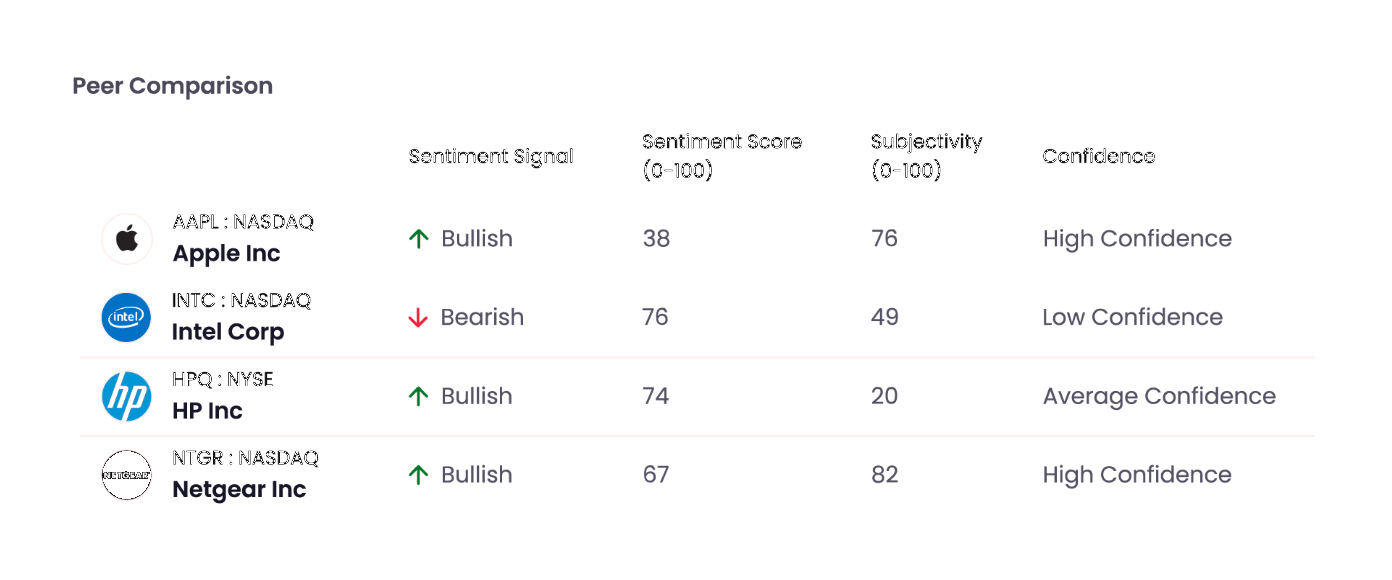Click Intel's red bearish down arrow
Viewport: 1392px width, 580px height.
418,318
